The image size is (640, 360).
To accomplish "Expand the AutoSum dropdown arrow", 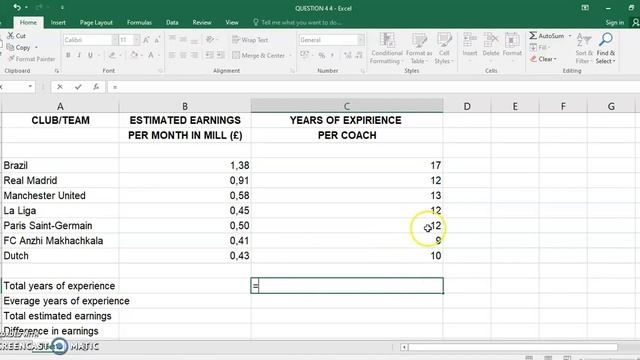I will coord(570,36).
